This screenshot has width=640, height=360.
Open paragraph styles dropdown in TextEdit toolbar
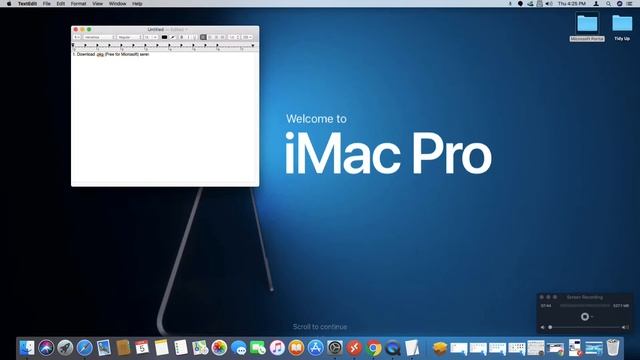click(77, 37)
